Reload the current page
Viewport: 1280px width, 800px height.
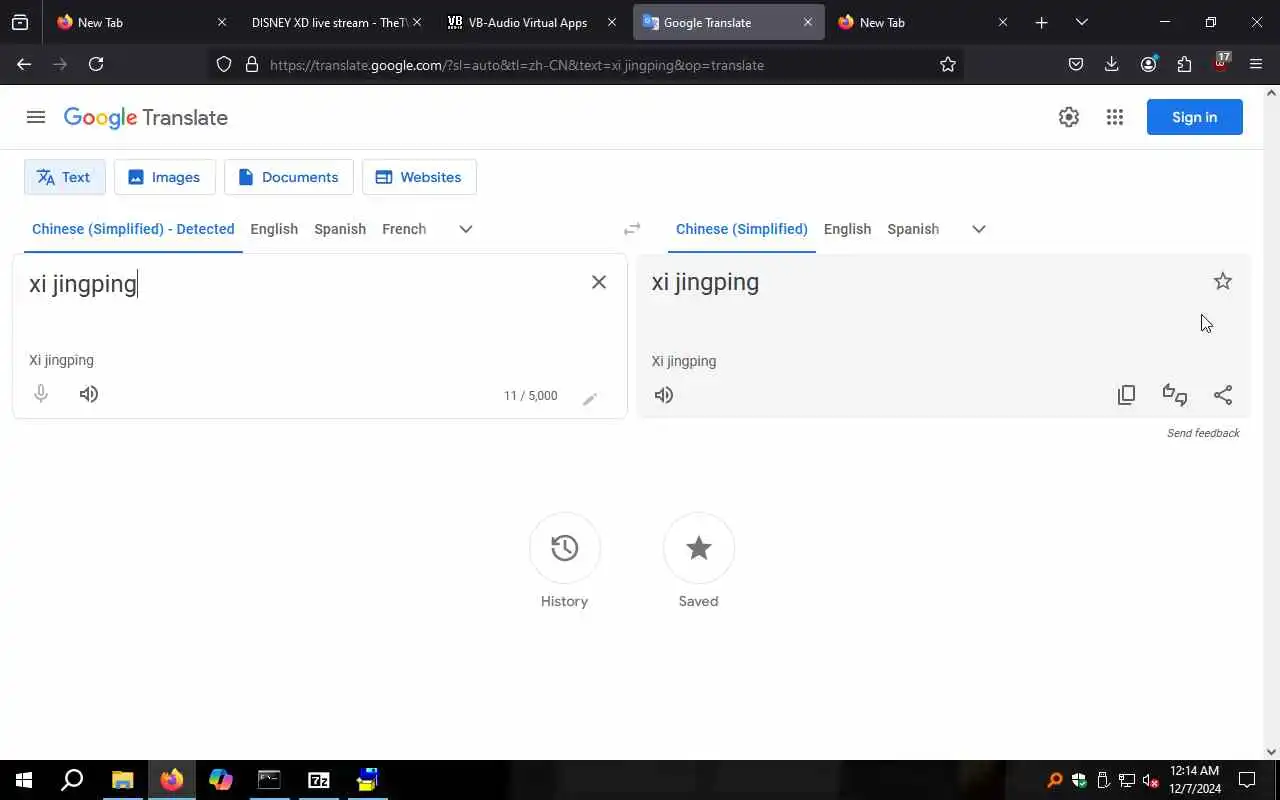coord(96,64)
